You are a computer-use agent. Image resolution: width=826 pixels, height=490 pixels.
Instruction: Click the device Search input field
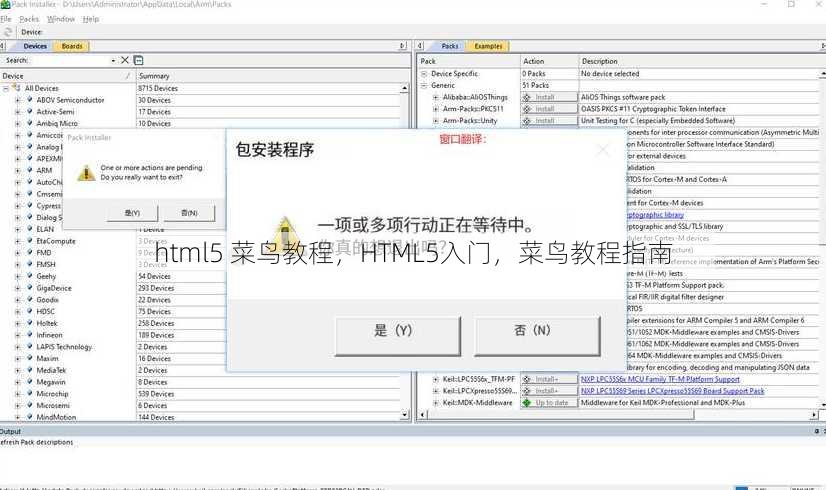[70, 61]
